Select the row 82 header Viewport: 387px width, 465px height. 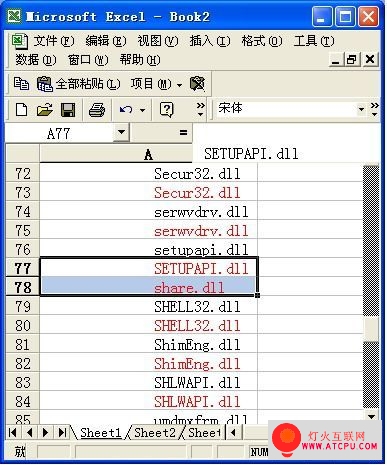point(23,363)
